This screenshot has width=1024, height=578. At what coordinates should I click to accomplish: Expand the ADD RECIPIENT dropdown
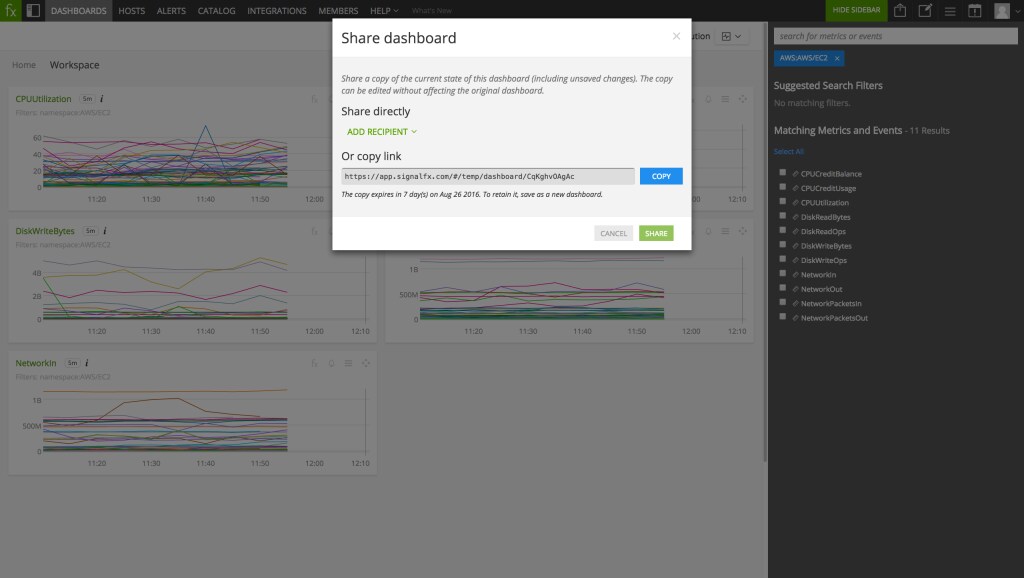point(381,132)
